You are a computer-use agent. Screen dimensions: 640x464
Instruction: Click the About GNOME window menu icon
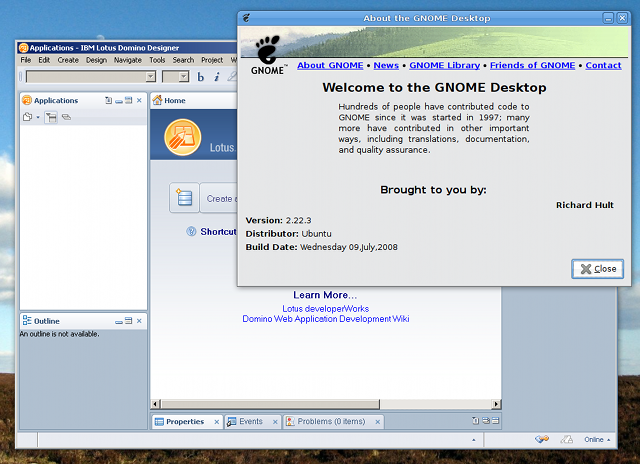pos(246,18)
